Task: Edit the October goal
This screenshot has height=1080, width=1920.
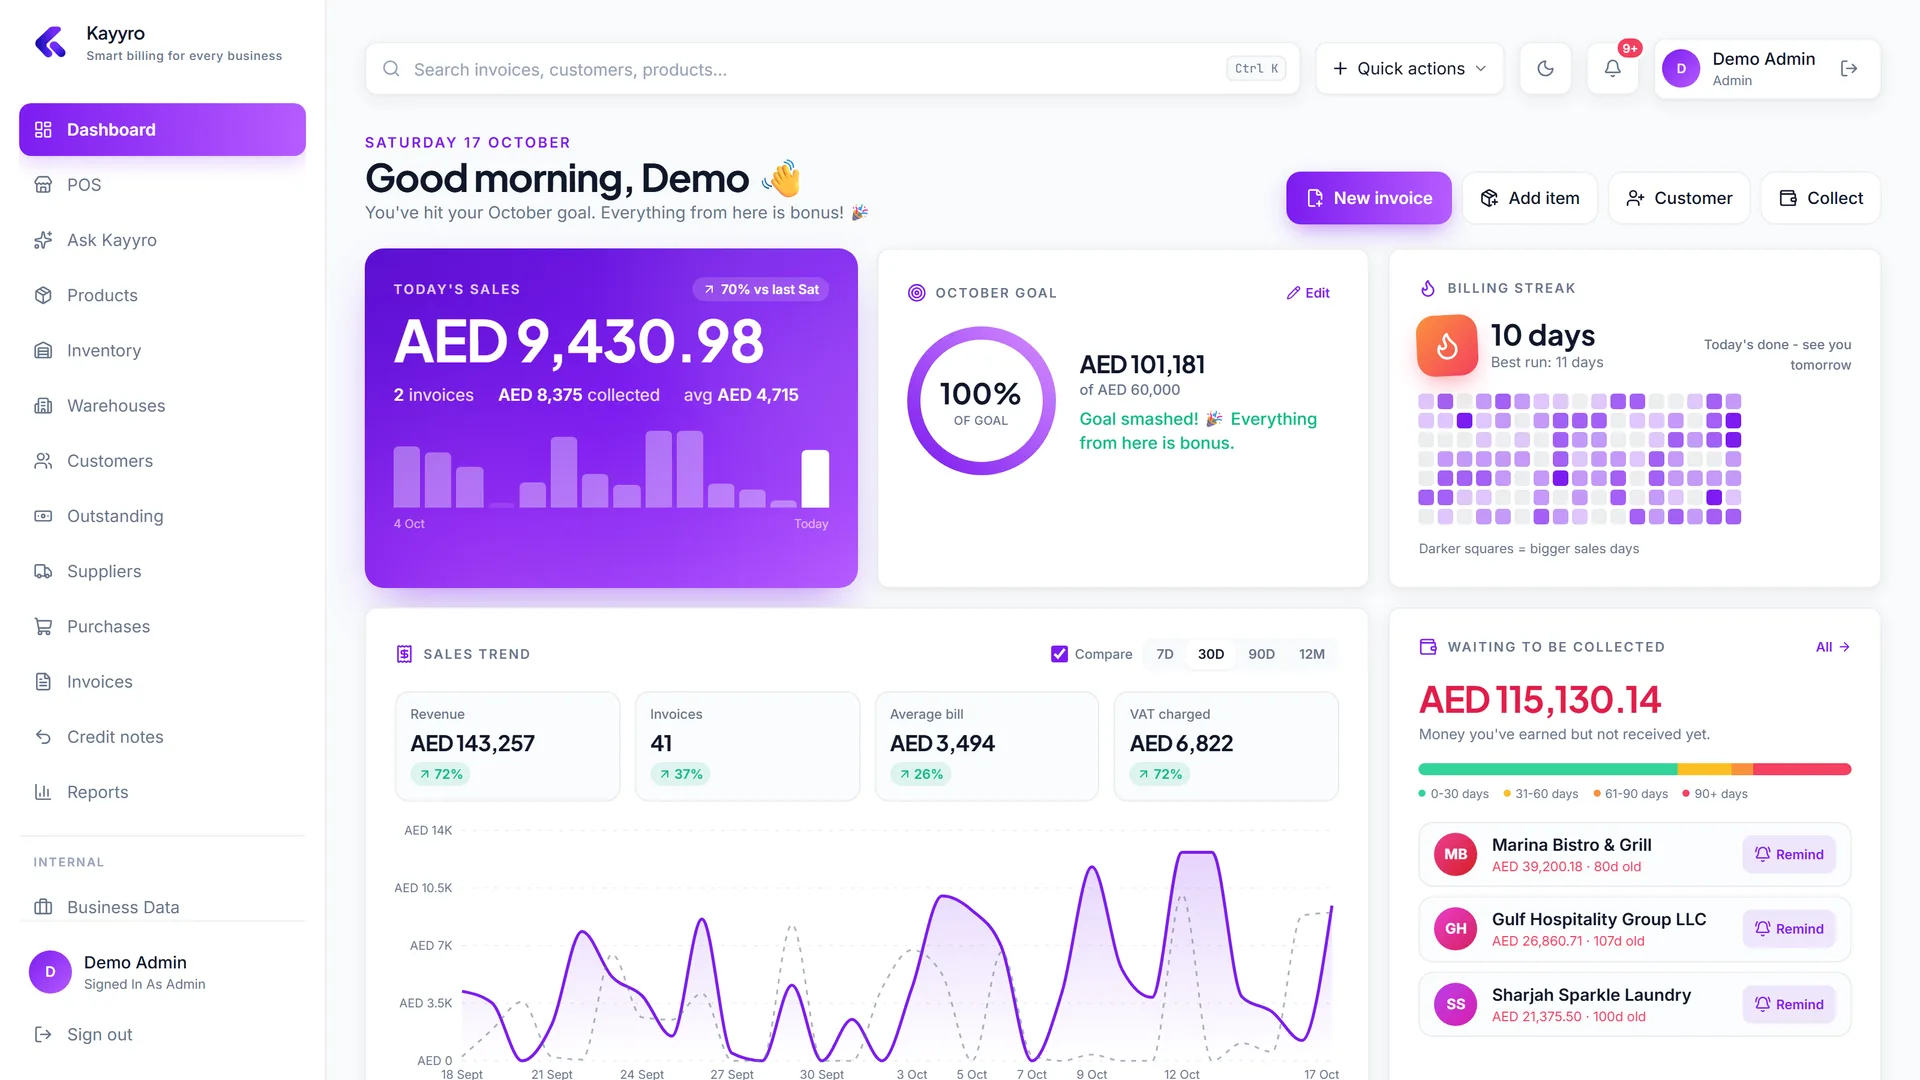Action: (1308, 293)
